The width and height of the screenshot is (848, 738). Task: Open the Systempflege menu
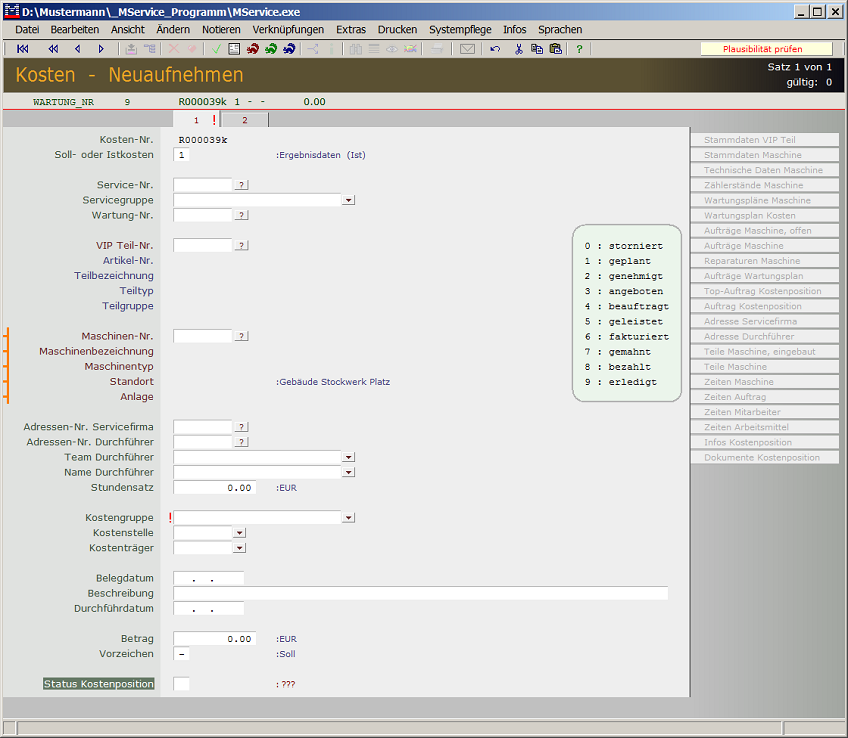(x=460, y=30)
